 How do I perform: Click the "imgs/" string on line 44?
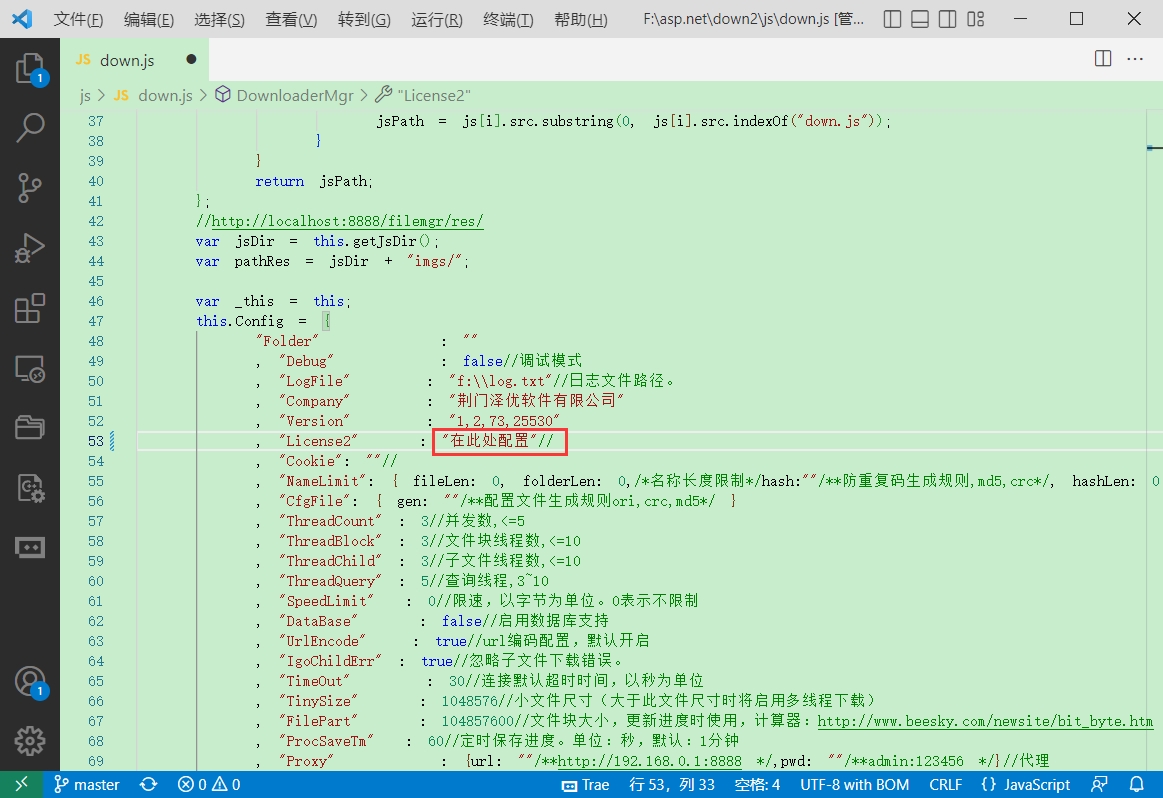(x=437, y=261)
